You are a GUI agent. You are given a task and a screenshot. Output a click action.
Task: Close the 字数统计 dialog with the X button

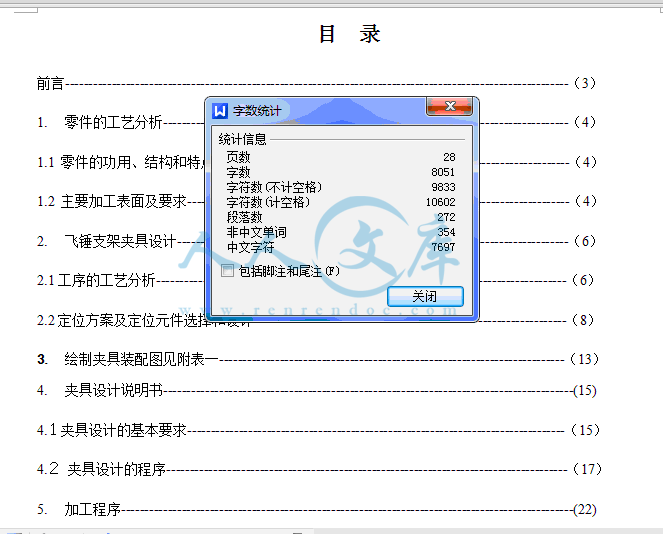click(449, 107)
